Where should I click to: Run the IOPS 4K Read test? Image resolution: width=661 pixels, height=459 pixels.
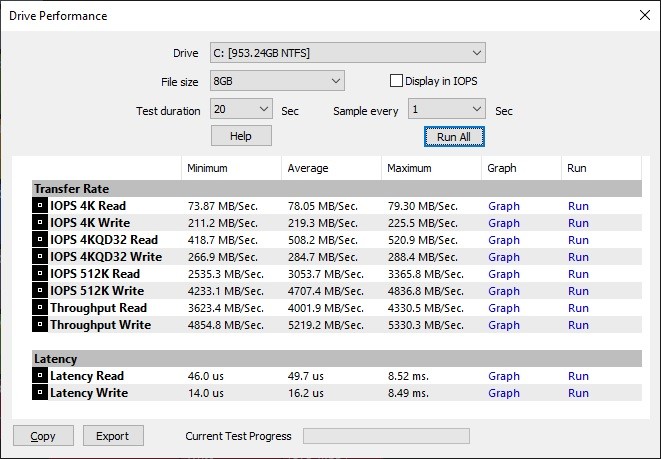(x=578, y=206)
